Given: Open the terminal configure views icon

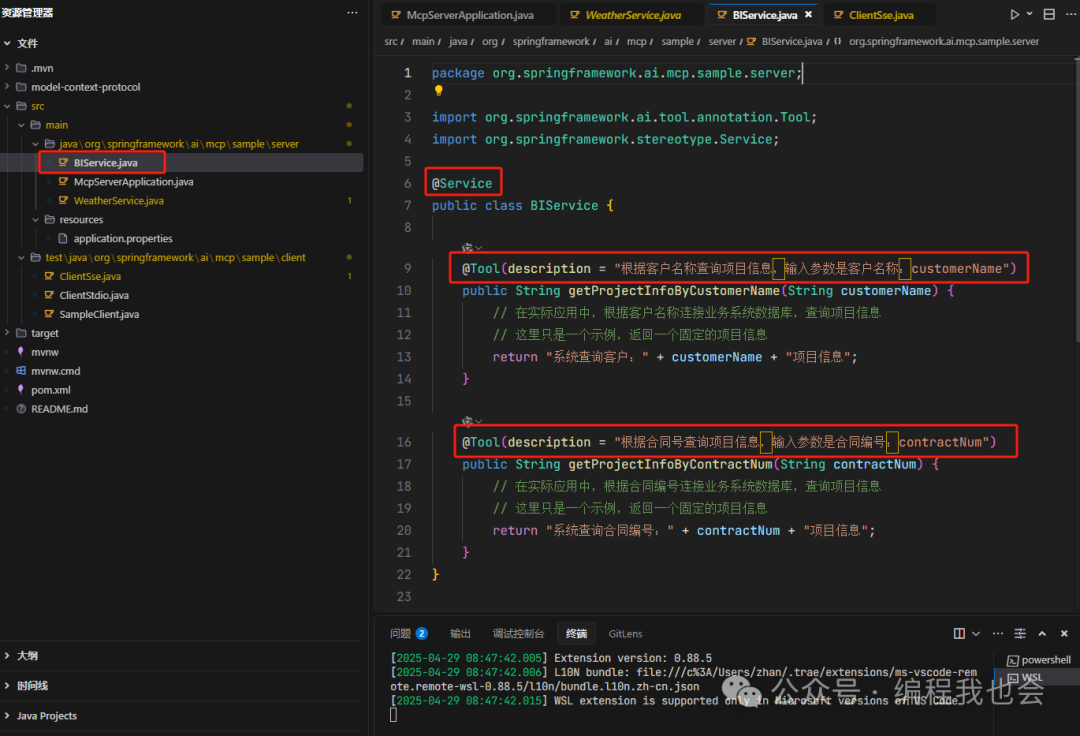Looking at the screenshot, I should click(1020, 633).
